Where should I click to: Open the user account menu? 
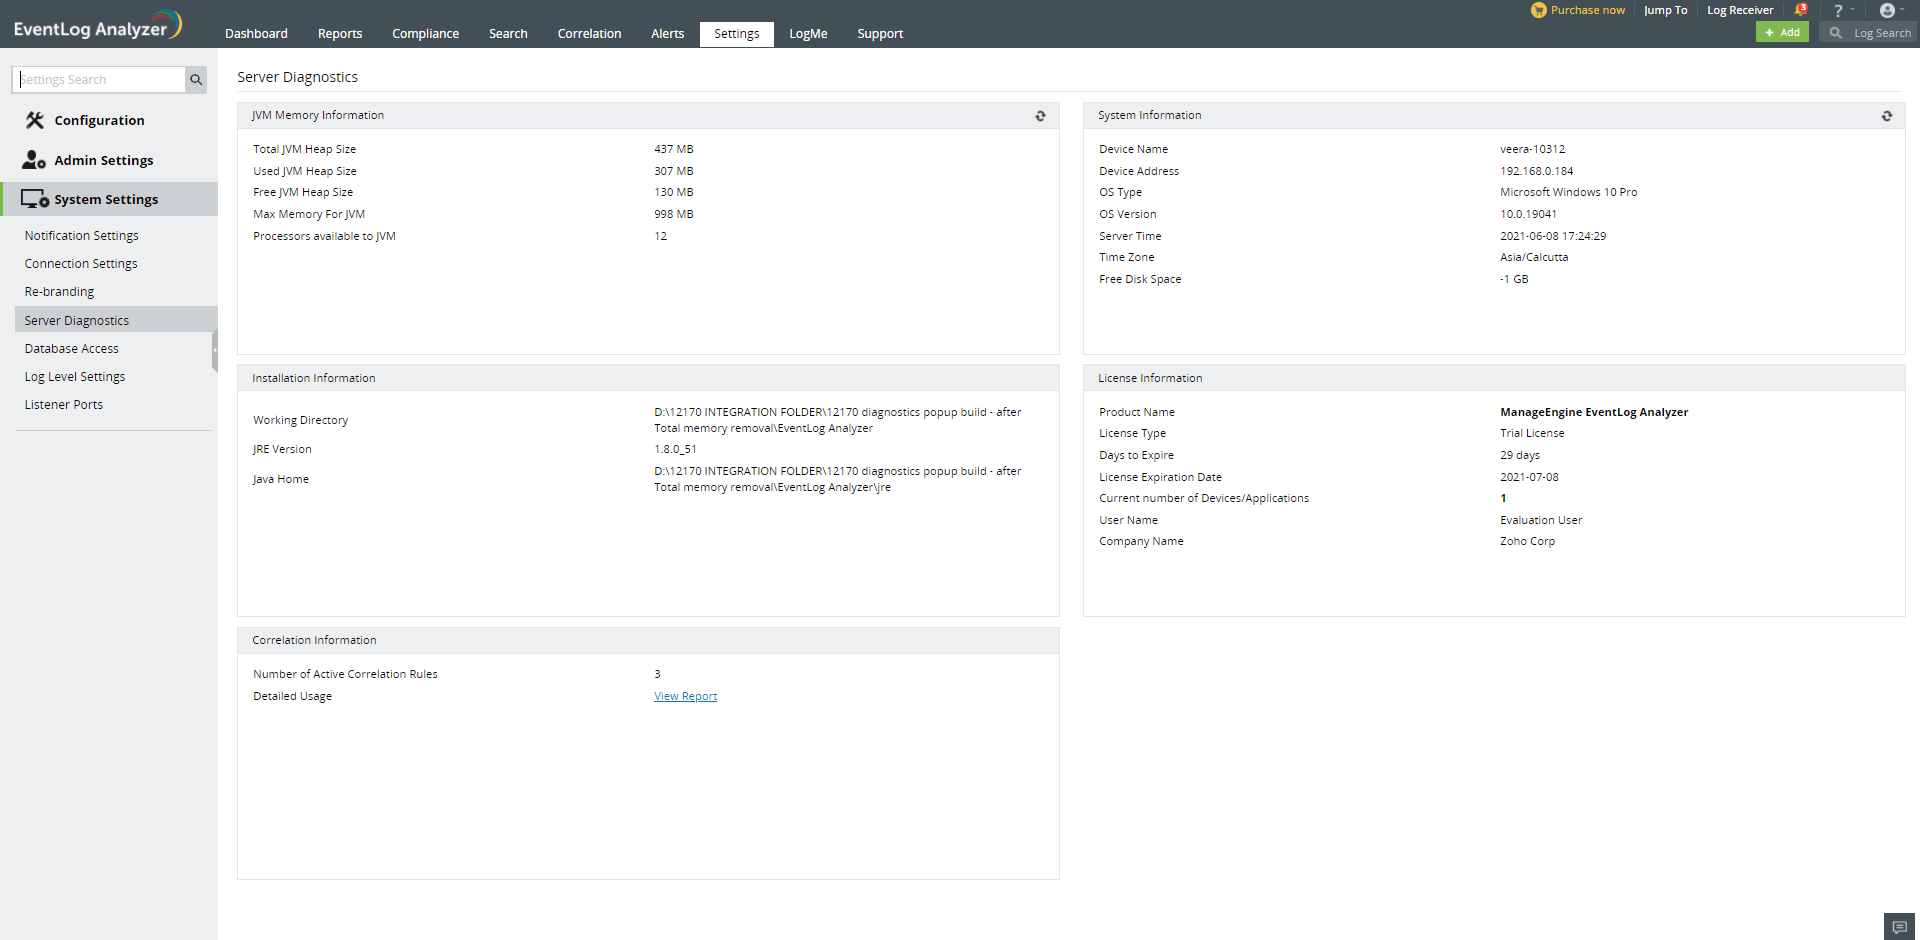click(x=1890, y=10)
